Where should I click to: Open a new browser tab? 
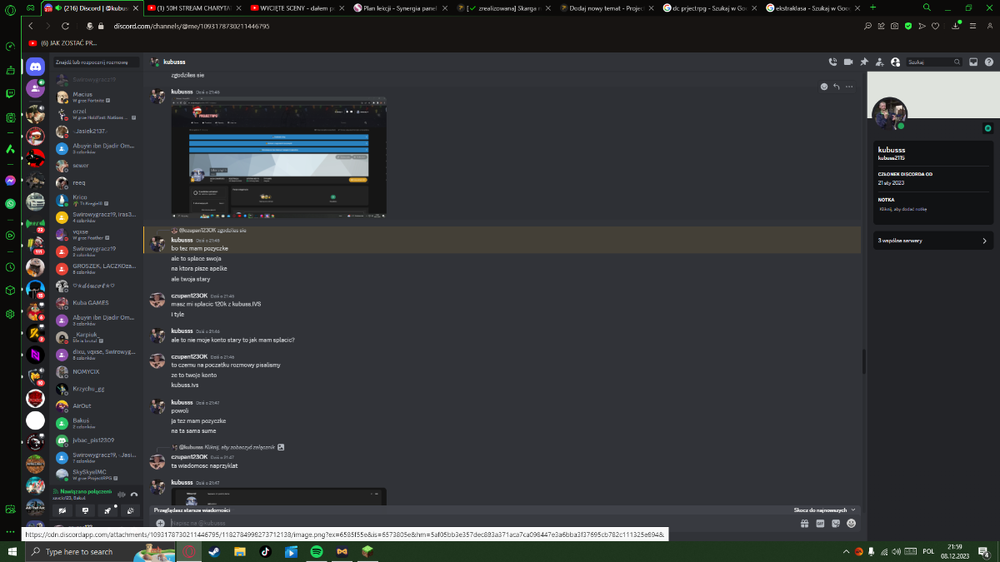(x=873, y=8)
